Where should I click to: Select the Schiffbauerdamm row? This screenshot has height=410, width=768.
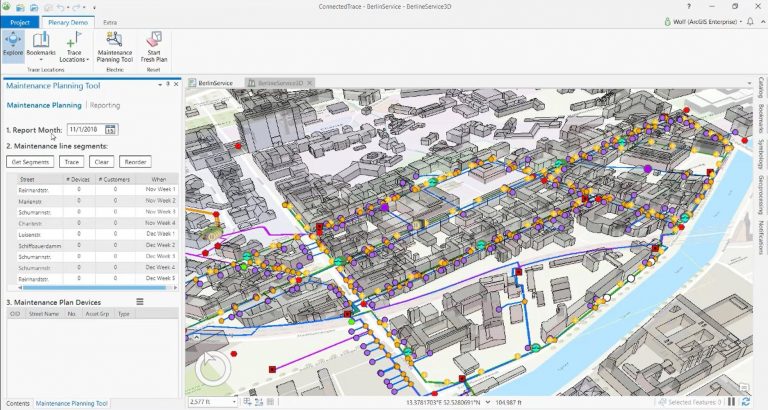pyautogui.click(x=96, y=245)
